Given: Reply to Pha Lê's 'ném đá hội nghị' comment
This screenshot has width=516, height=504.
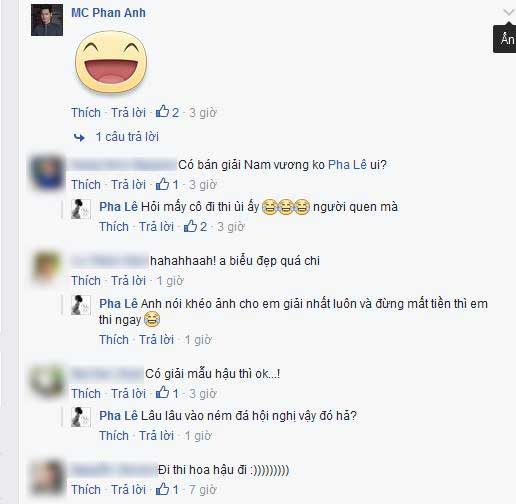Looking at the screenshot, I should click(156, 435).
